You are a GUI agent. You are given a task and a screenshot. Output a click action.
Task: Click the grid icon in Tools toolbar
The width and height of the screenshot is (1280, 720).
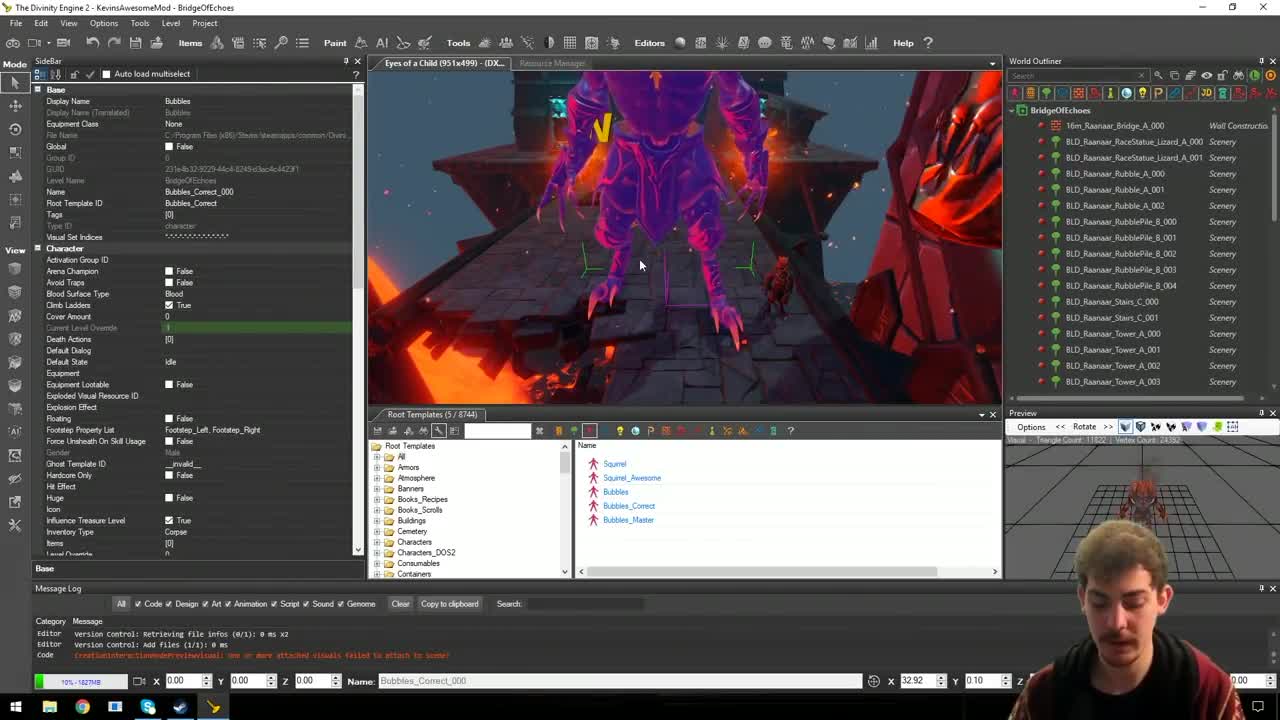point(570,42)
